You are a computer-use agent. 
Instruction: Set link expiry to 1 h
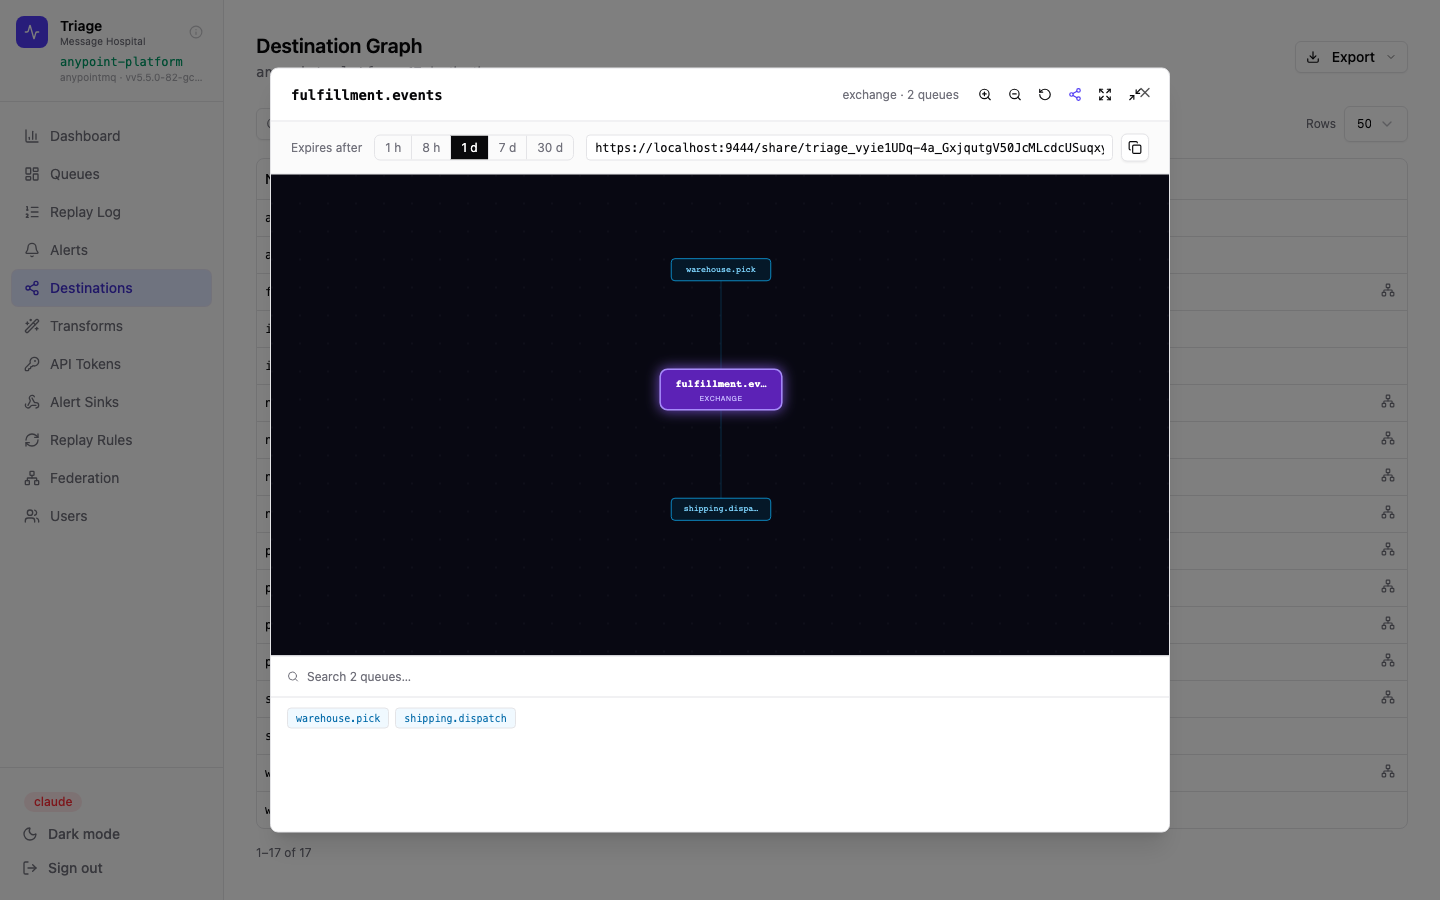click(393, 148)
